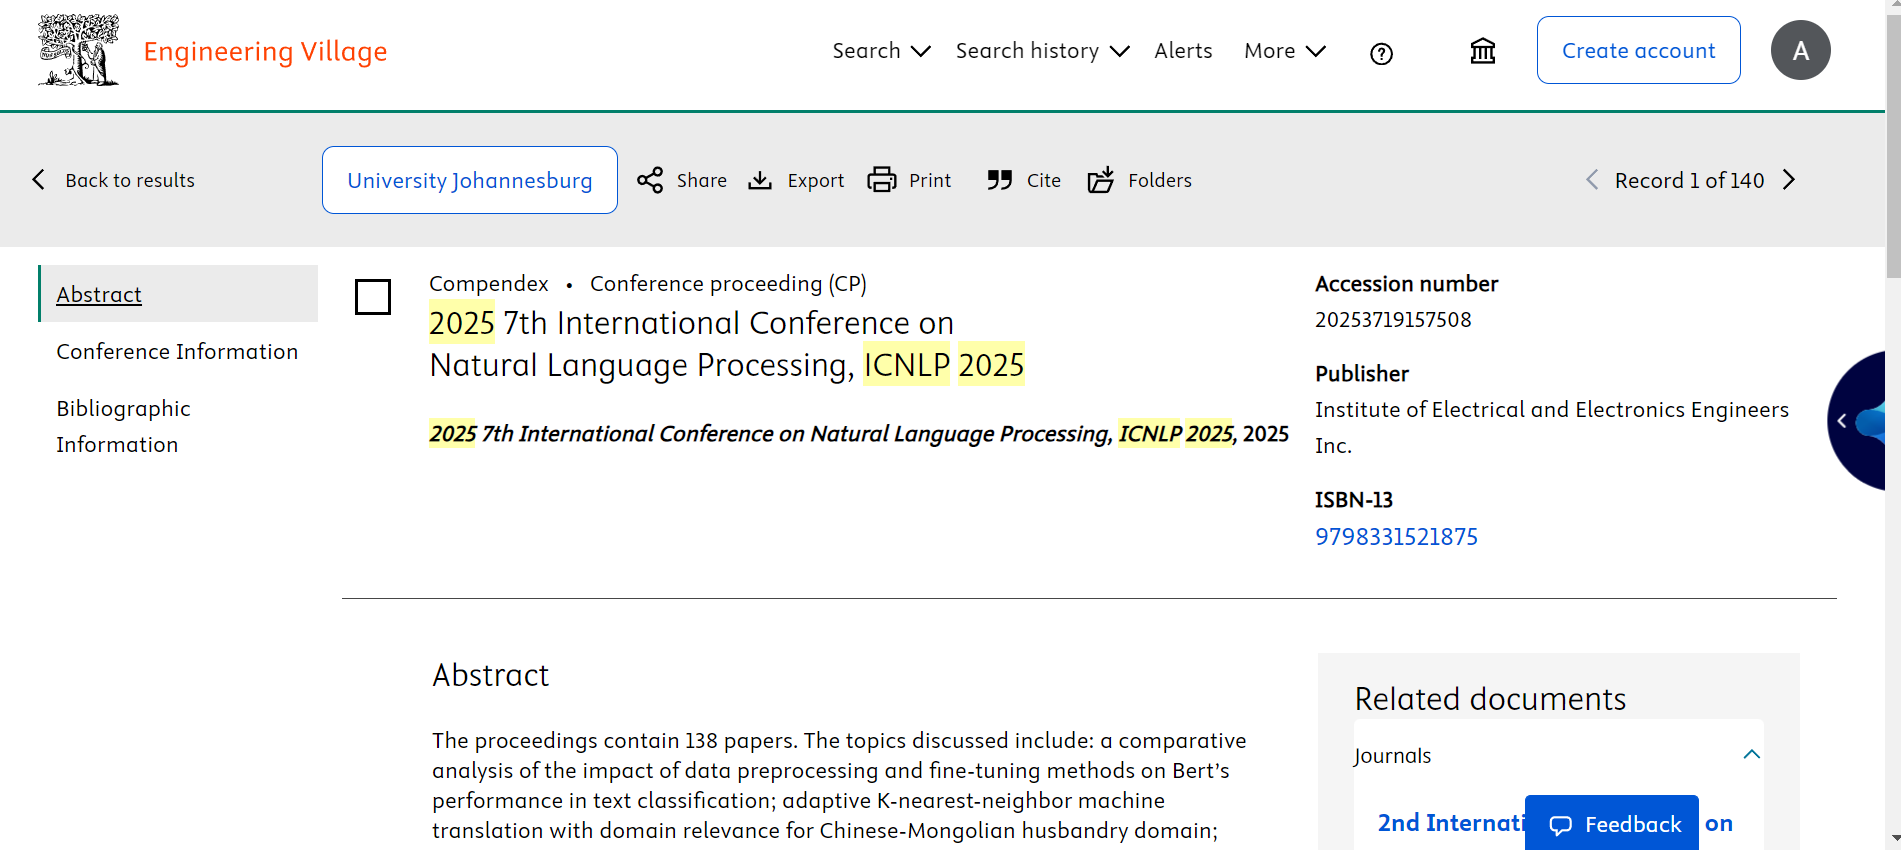
Task: Go to next record arrow
Action: [x=1789, y=180]
